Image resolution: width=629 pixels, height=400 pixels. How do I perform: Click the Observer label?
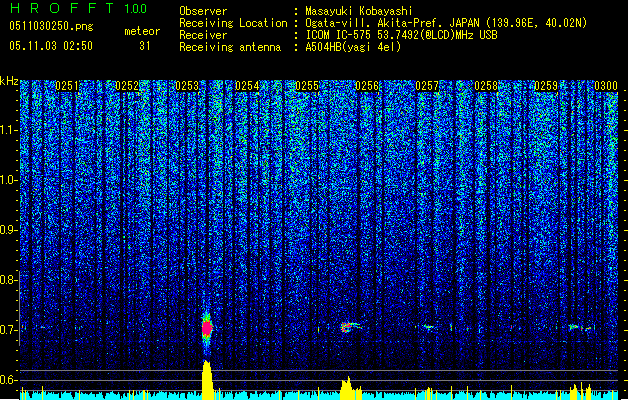[203, 11]
